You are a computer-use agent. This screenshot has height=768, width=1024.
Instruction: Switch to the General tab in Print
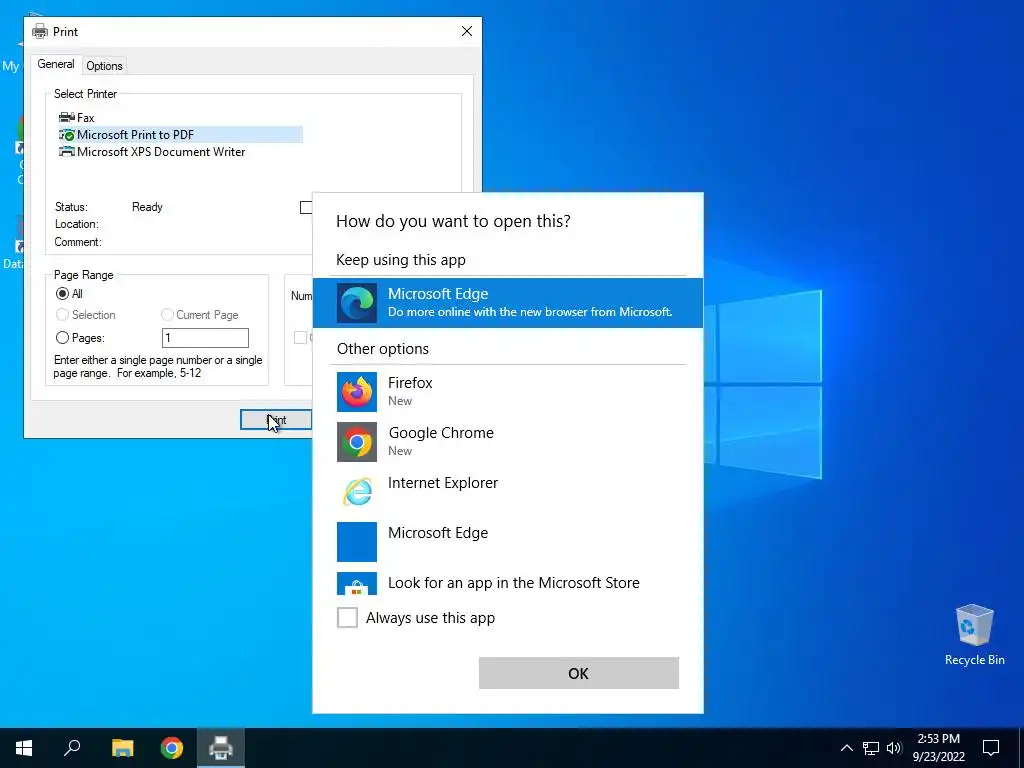click(56, 64)
